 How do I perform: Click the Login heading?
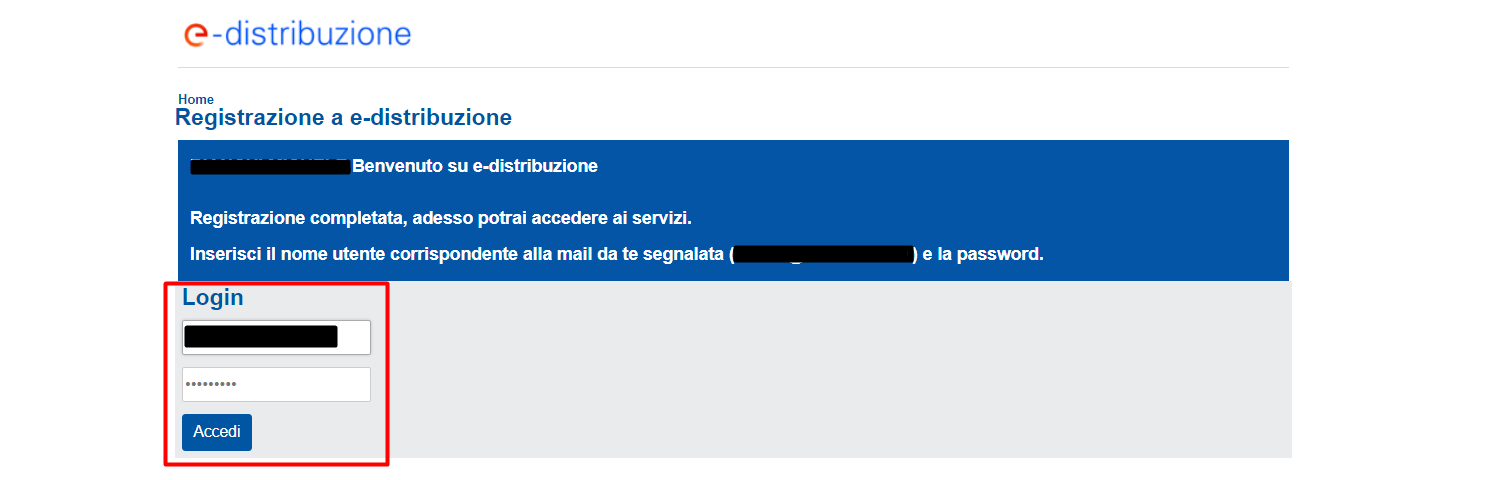coord(213,297)
